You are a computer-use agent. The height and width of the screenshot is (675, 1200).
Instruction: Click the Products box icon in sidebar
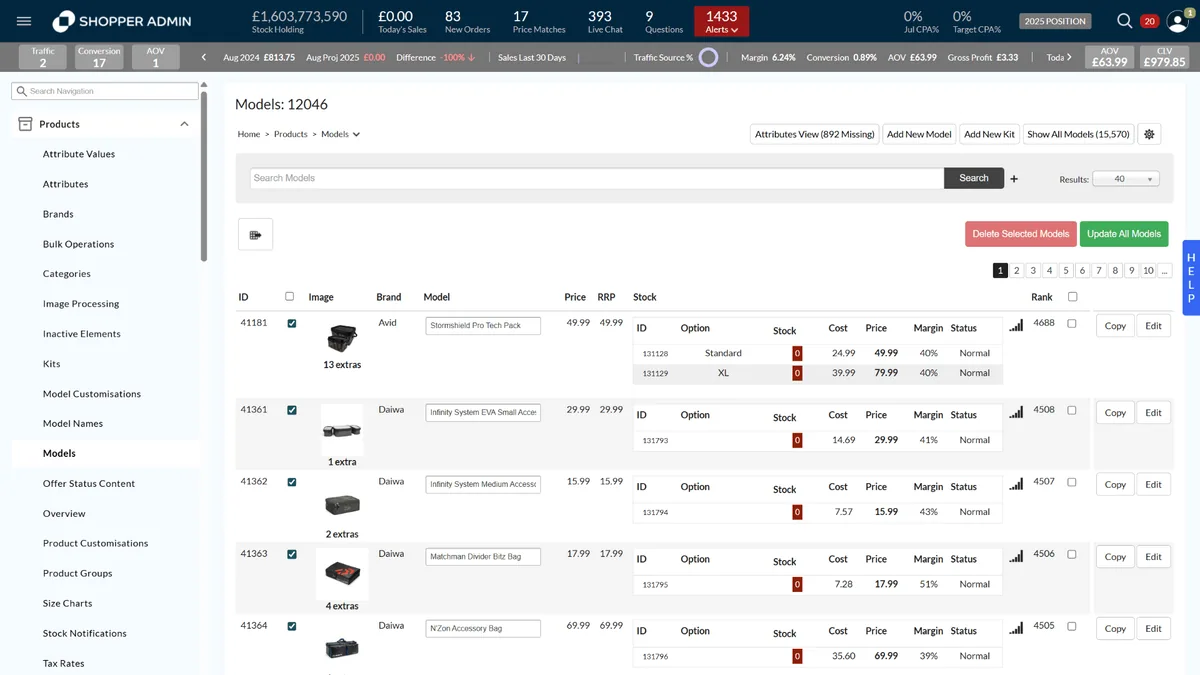click(25, 124)
